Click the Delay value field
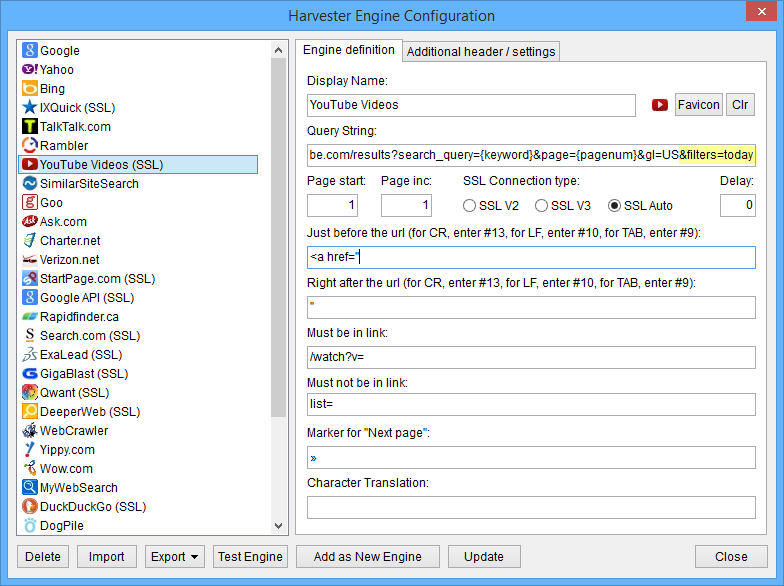The height and width of the screenshot is (586, 784). click(738, 205)
